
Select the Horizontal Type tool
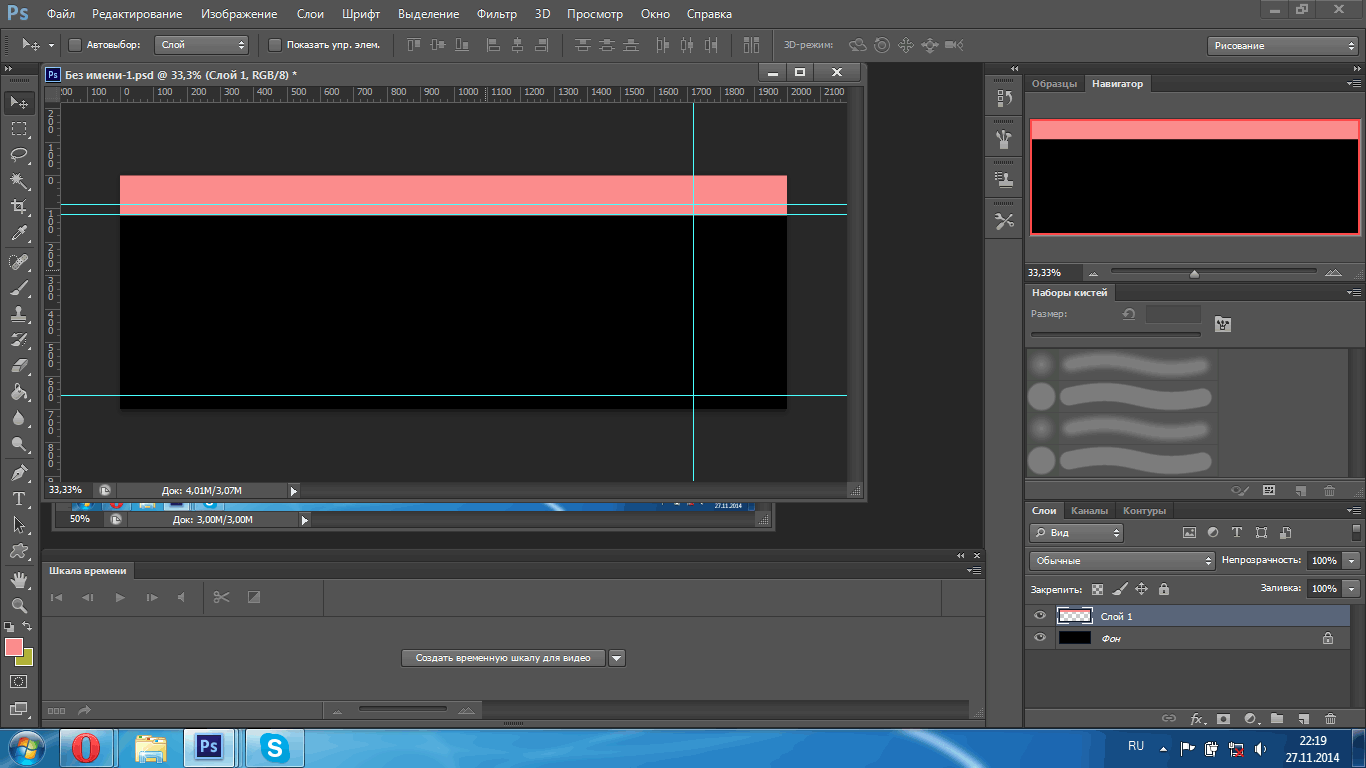(x=19, y=498)
